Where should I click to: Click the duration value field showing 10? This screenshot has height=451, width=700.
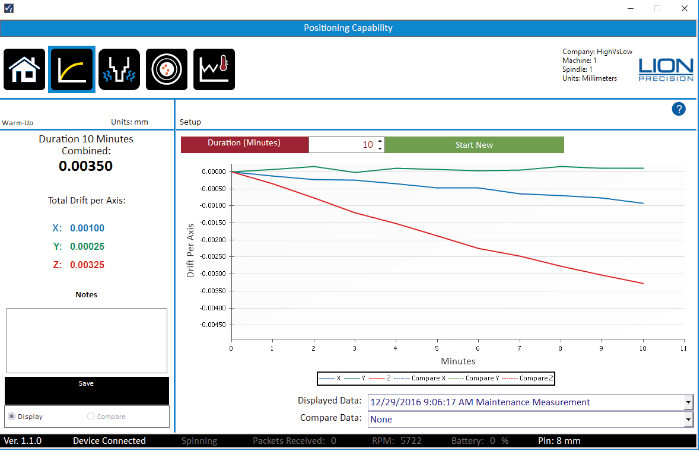343,145
